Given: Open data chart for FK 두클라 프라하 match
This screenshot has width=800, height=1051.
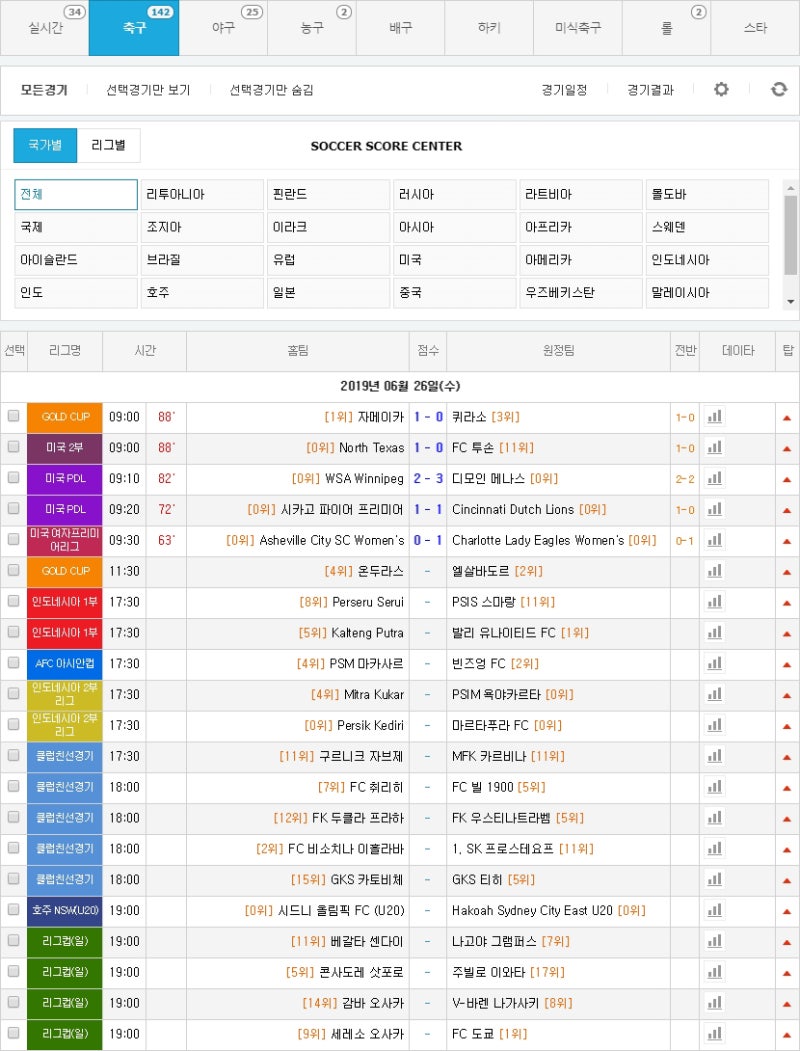Looking at the screenshot, I should click(714, 818).
